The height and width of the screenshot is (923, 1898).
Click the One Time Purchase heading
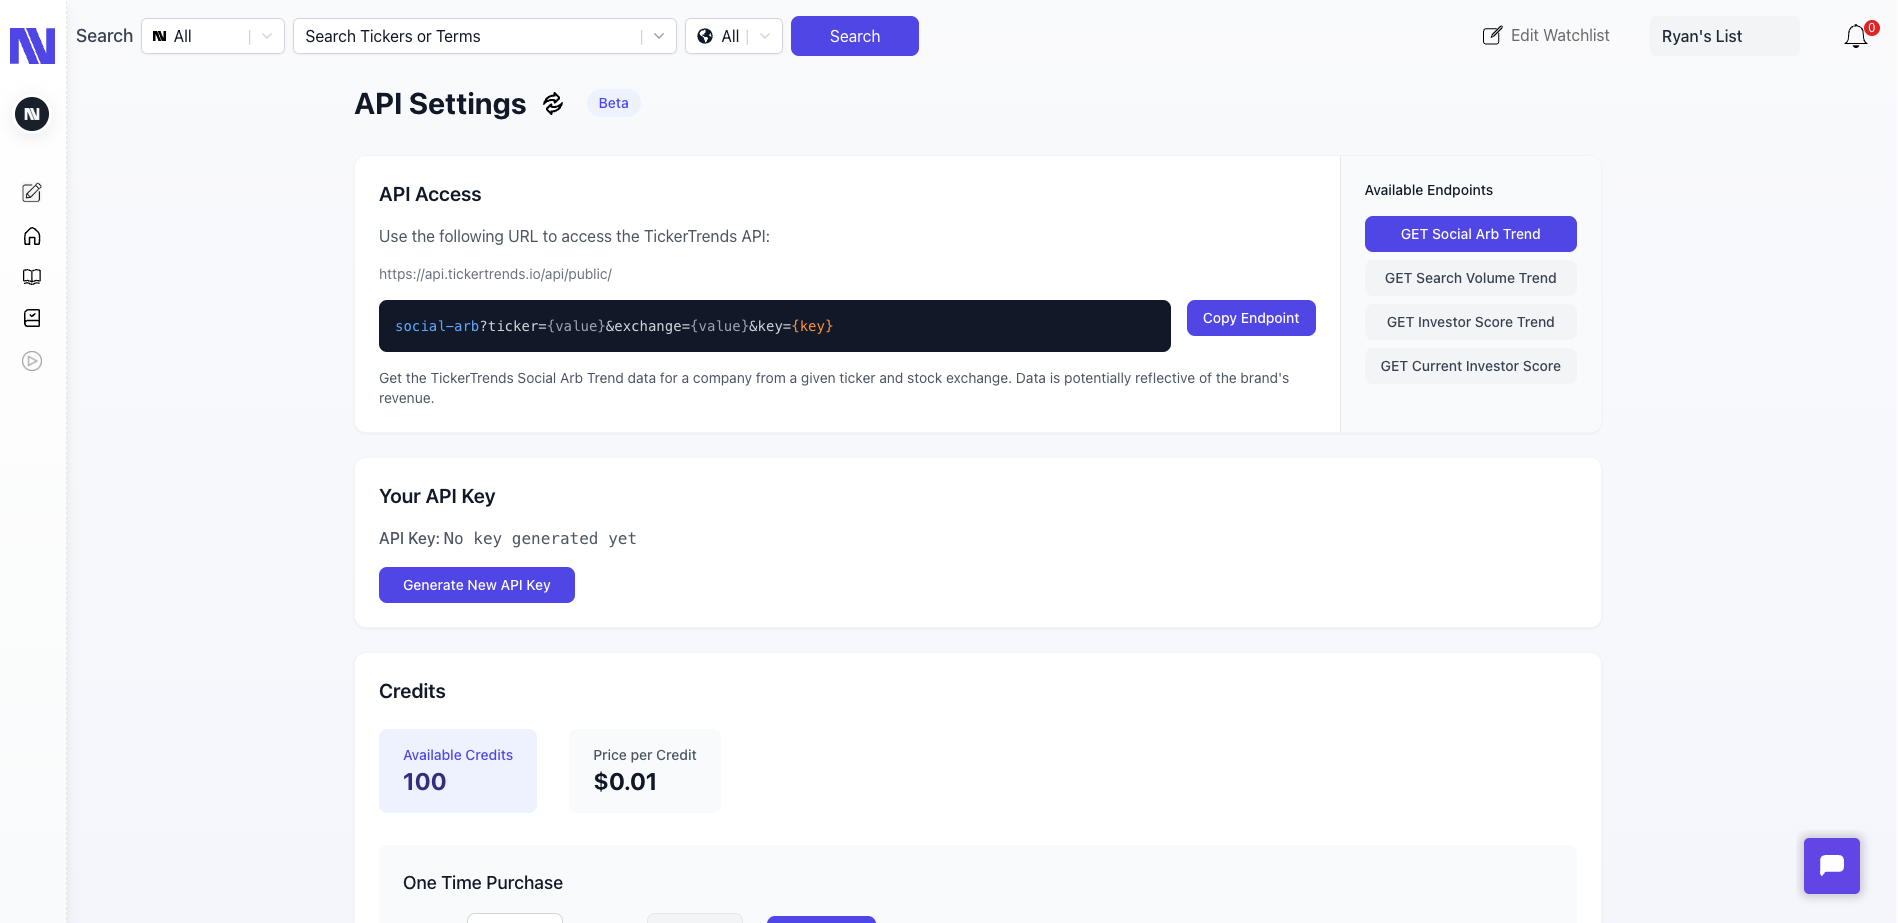(483, 883)
